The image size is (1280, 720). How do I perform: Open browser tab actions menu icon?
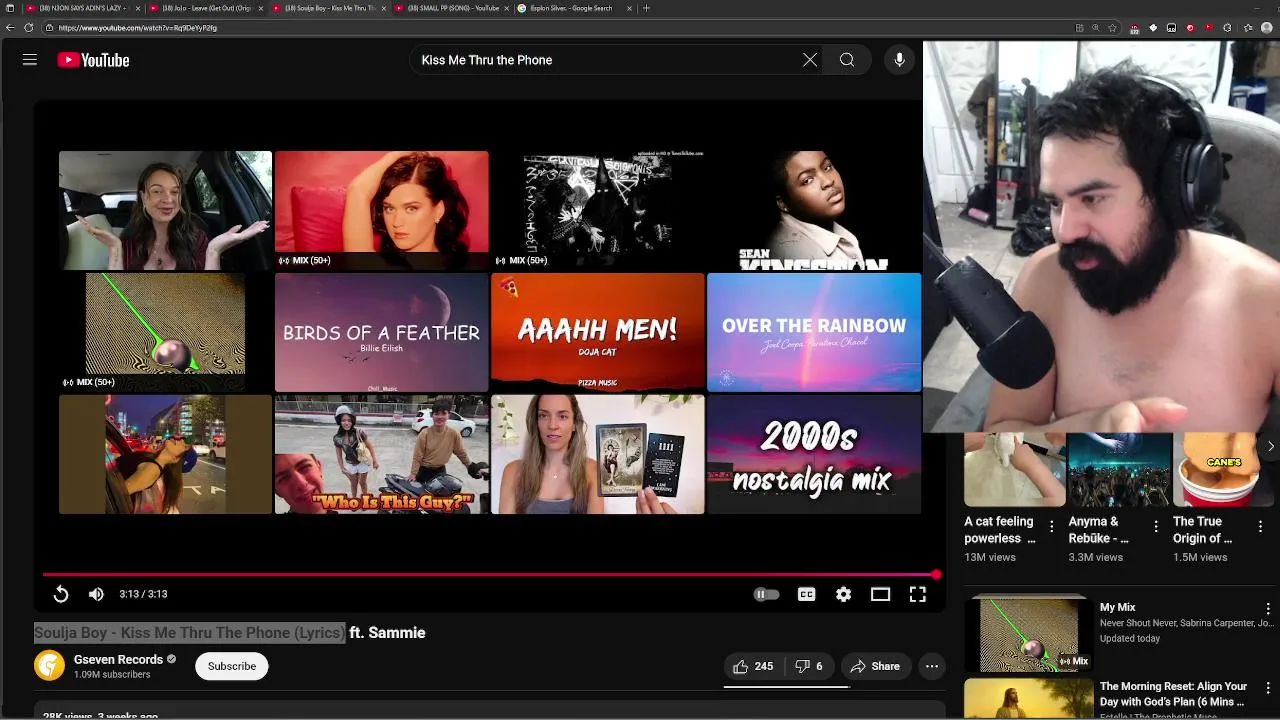coord(9,8)
